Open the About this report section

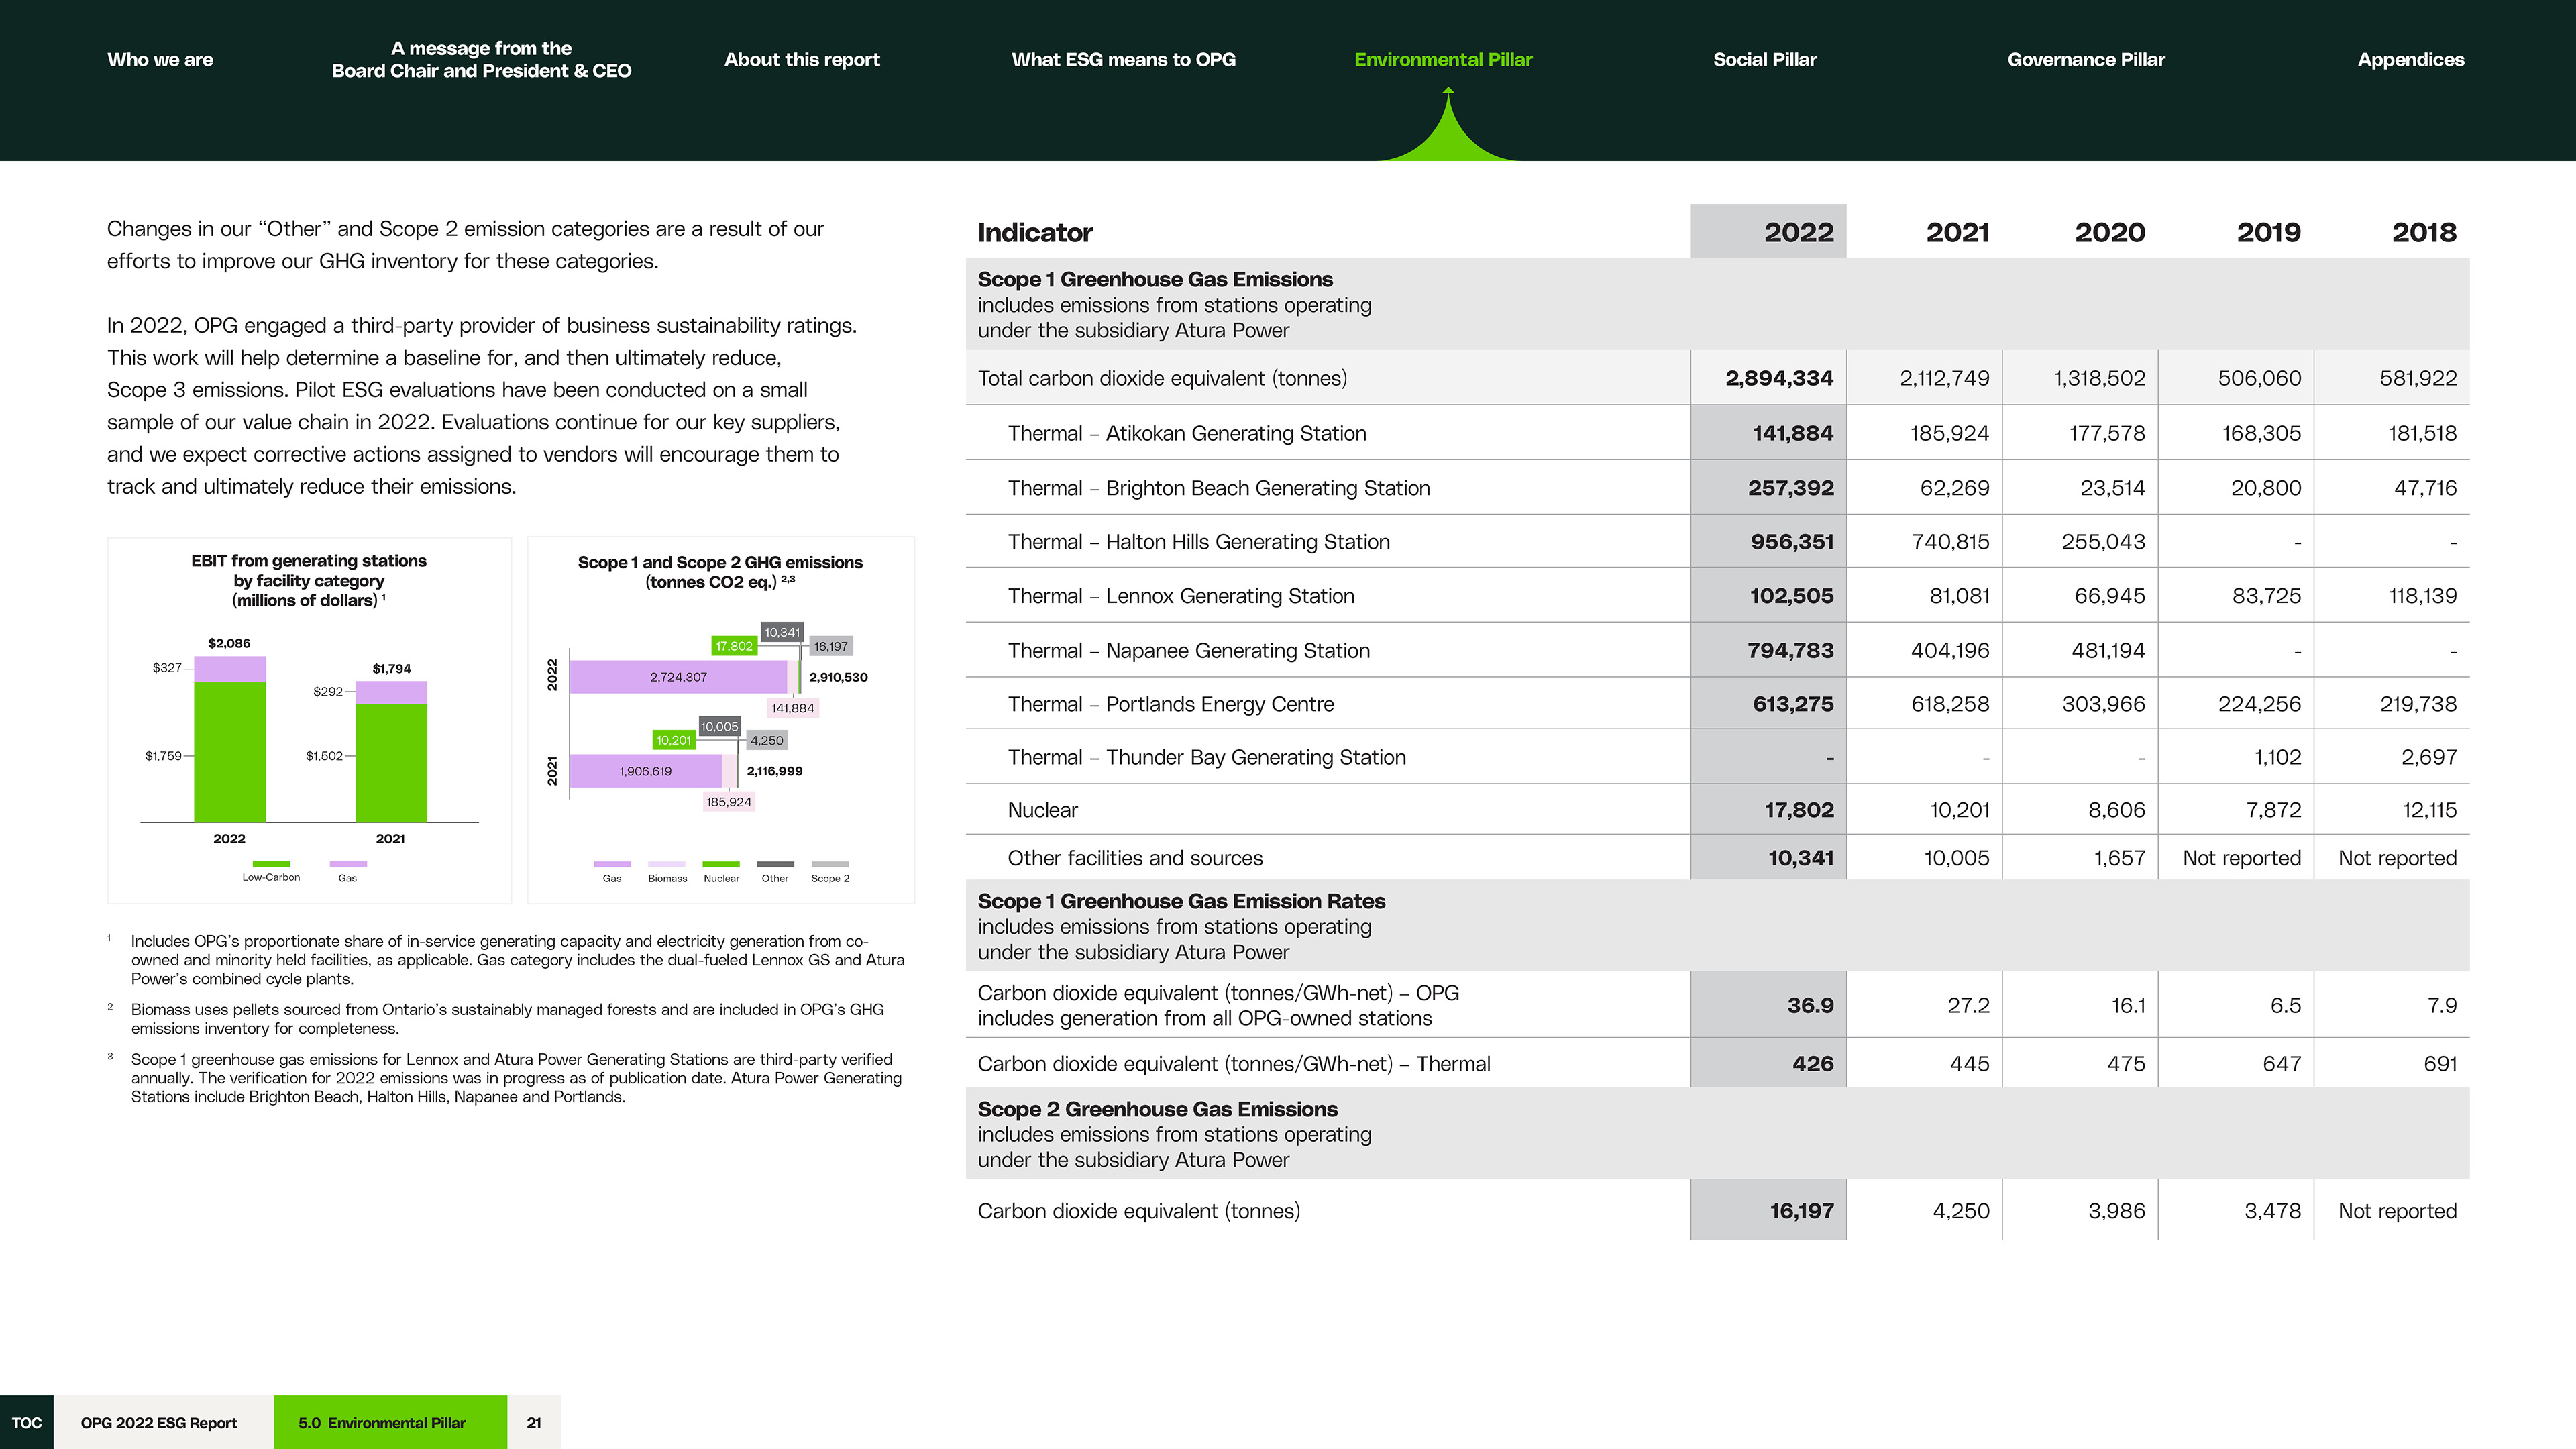click(x=802, y=60)
